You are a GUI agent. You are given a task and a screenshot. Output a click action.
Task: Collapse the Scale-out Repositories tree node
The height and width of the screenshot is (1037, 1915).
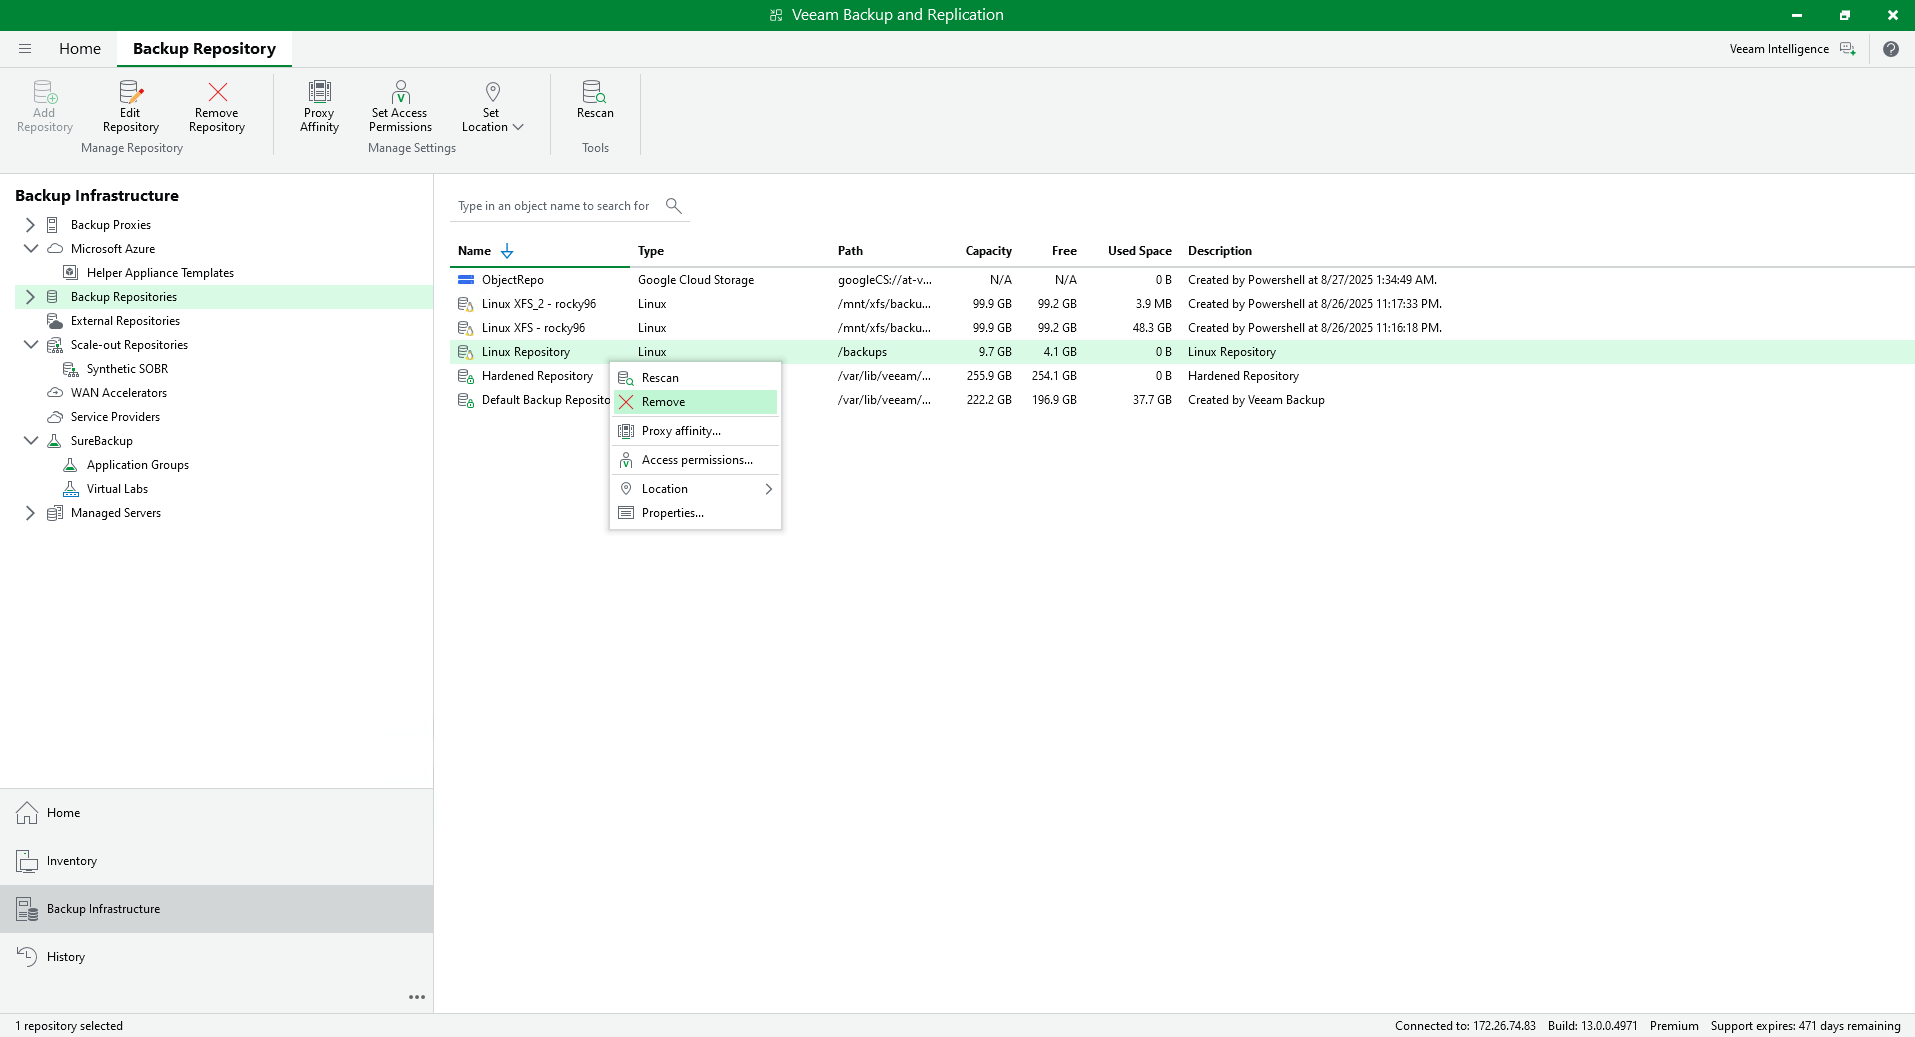coord(30,345)
